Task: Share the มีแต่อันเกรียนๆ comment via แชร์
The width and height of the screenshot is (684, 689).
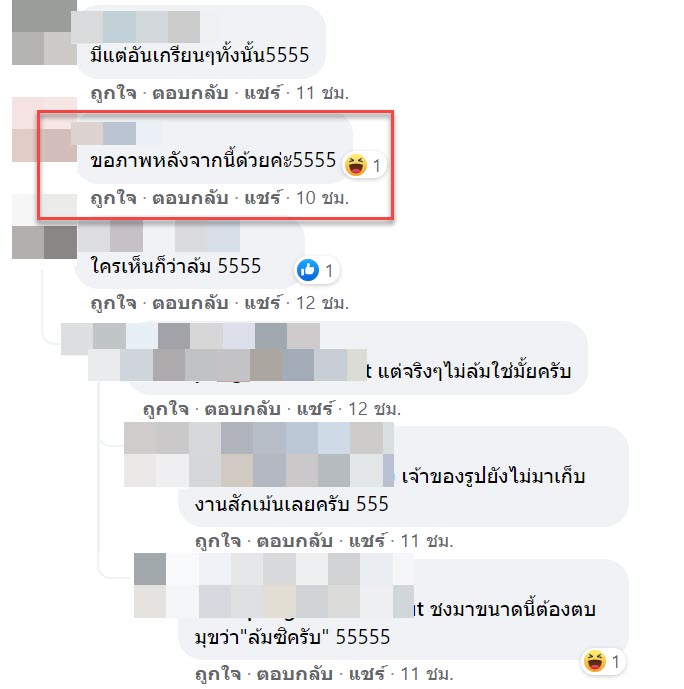Action: coord(262,93)
